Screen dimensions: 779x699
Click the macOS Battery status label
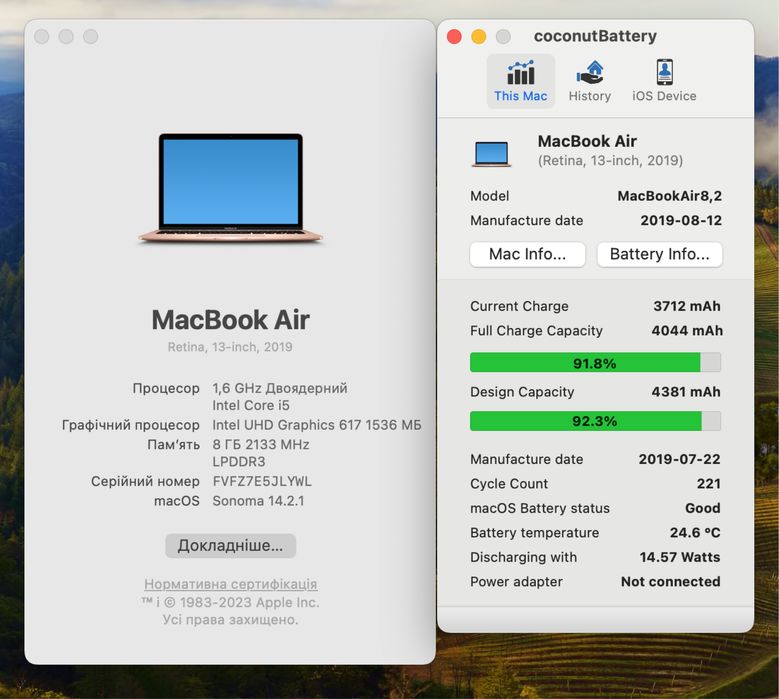point(540,508)
